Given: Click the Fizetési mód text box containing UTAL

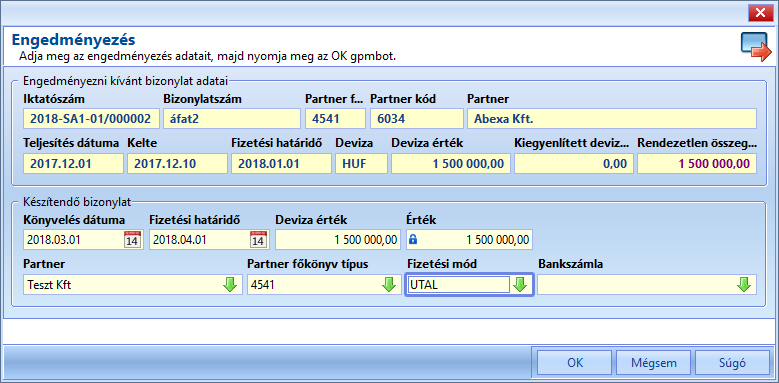Looking at the screenshot, I should 459,285.
